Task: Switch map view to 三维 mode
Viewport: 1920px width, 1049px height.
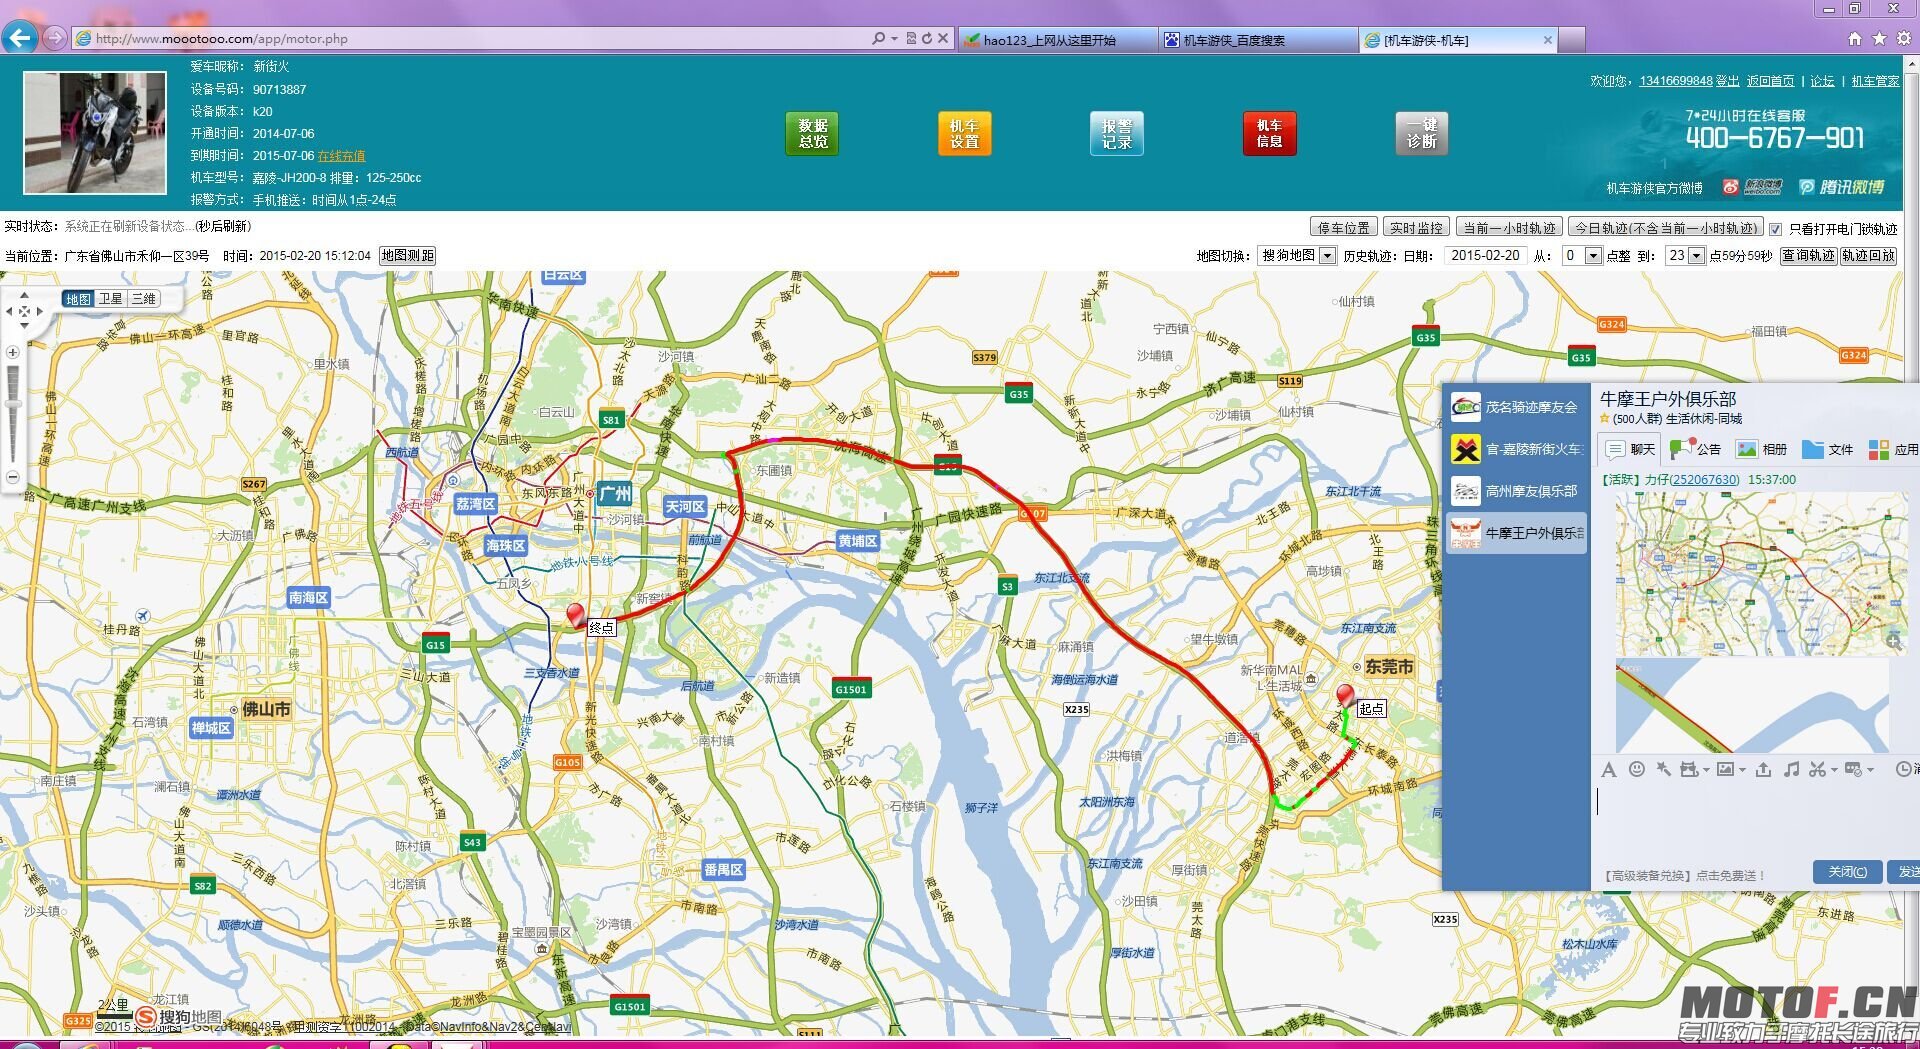Action: click(x=143, y=299)
